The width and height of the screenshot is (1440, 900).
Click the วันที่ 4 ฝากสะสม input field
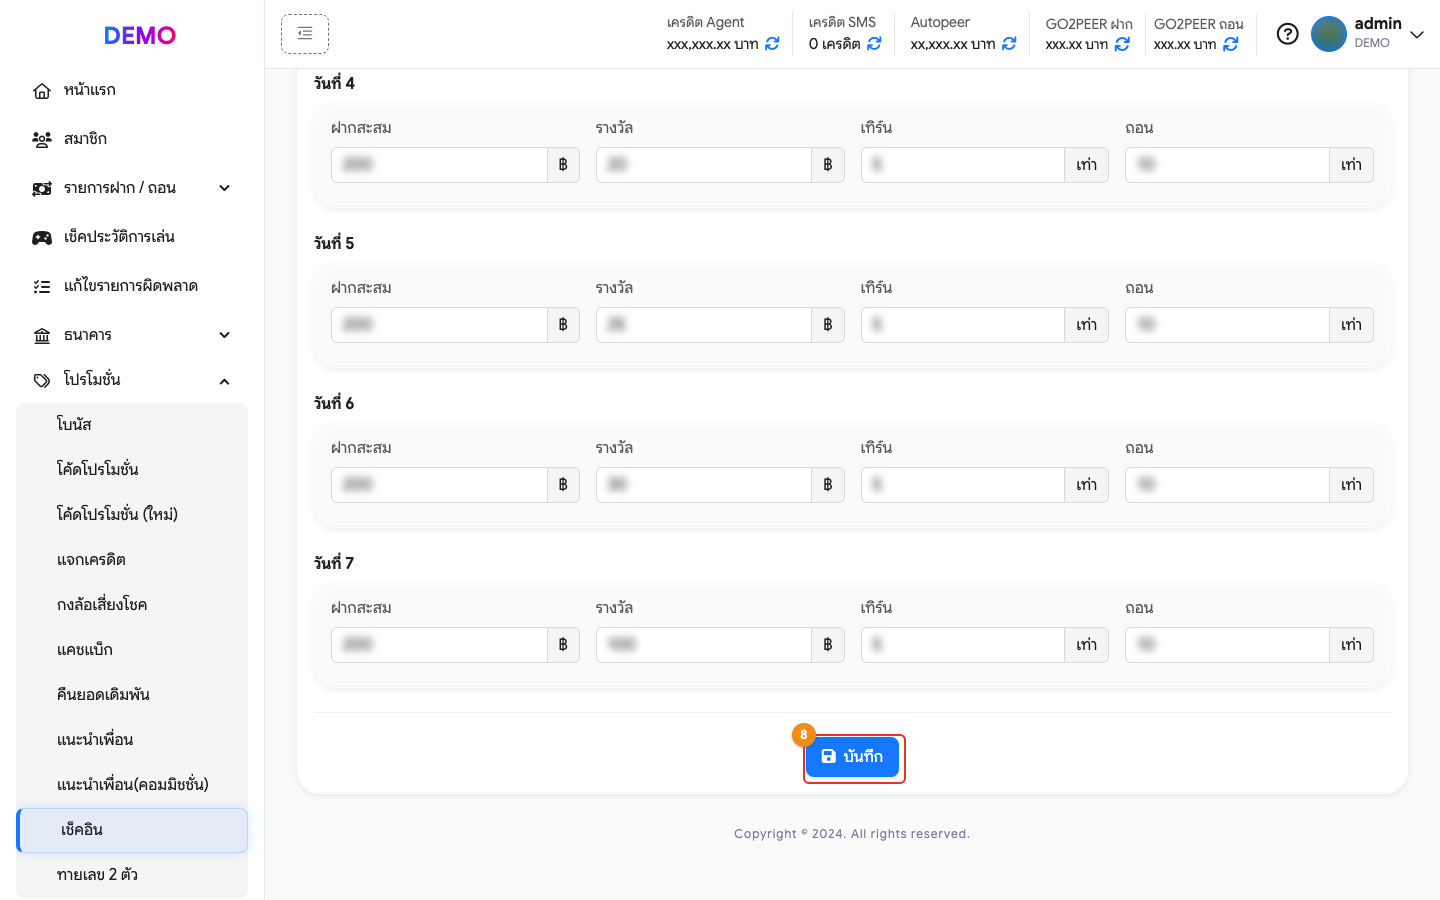tap(439, 165)
